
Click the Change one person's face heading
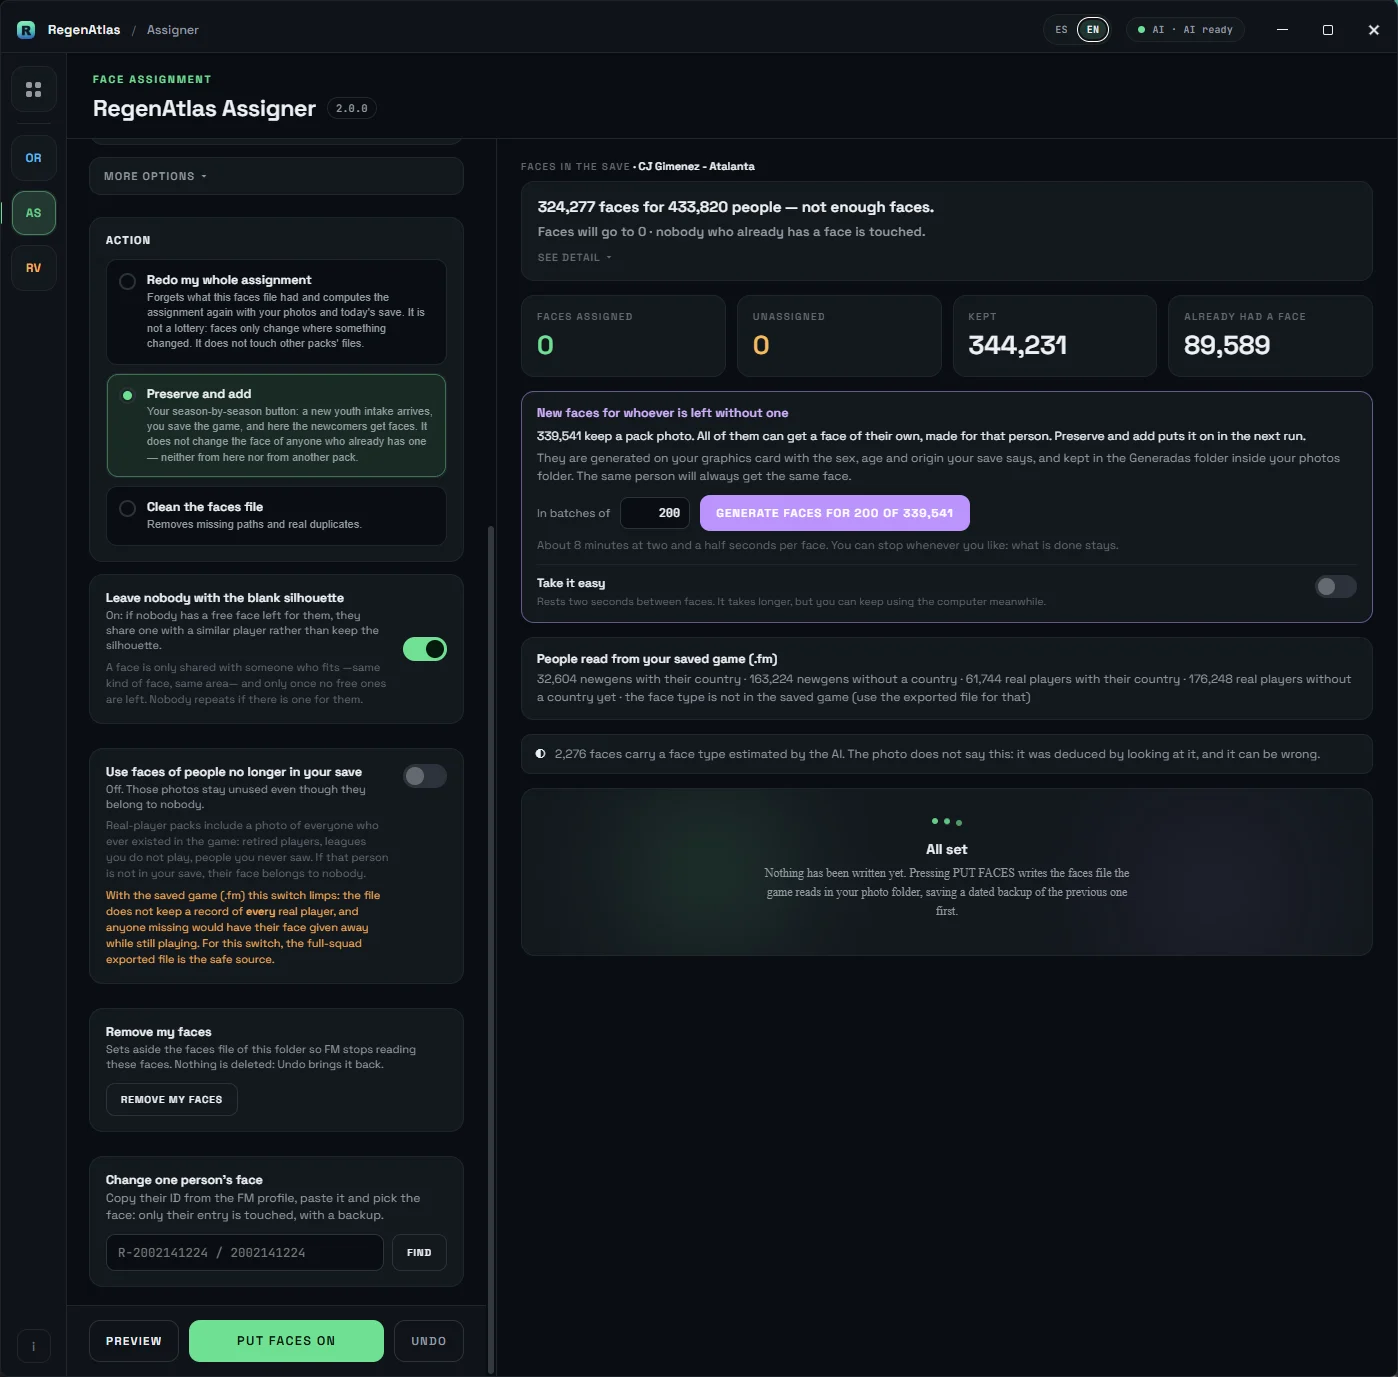(x=184, y=1180)
